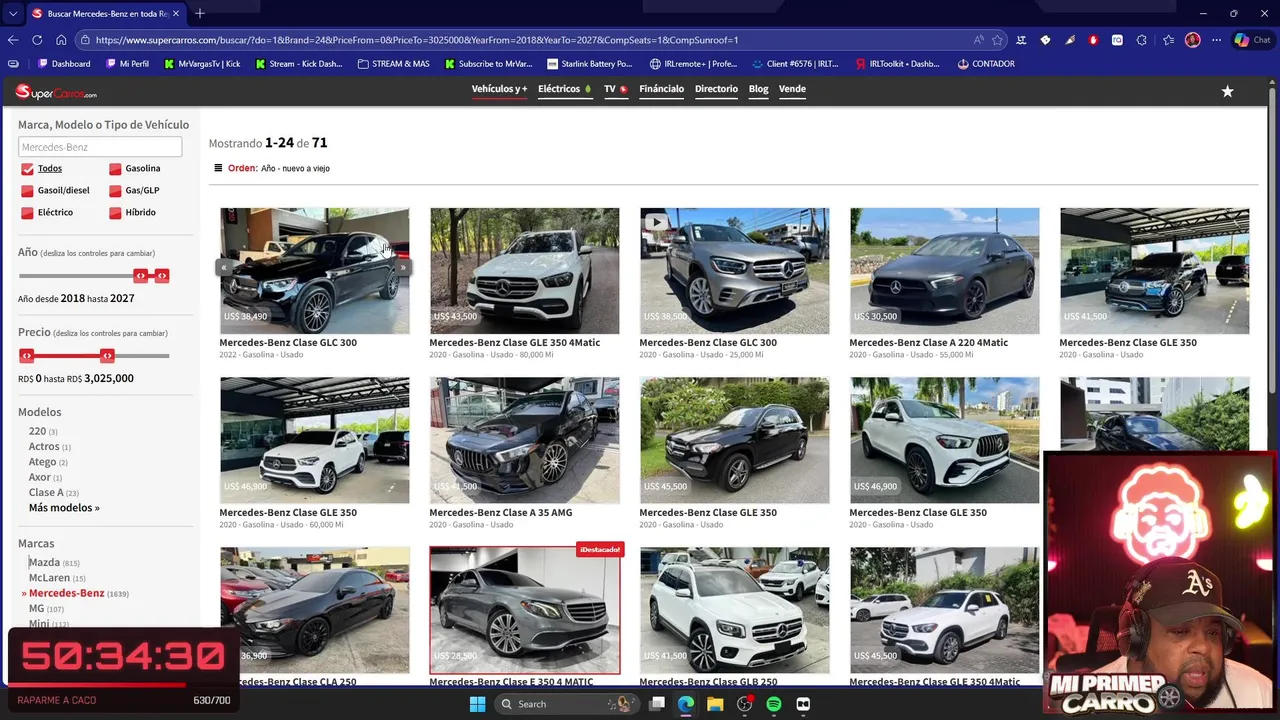Select the Atego model filter
The image size is (1280, 720).
point(42,462)
